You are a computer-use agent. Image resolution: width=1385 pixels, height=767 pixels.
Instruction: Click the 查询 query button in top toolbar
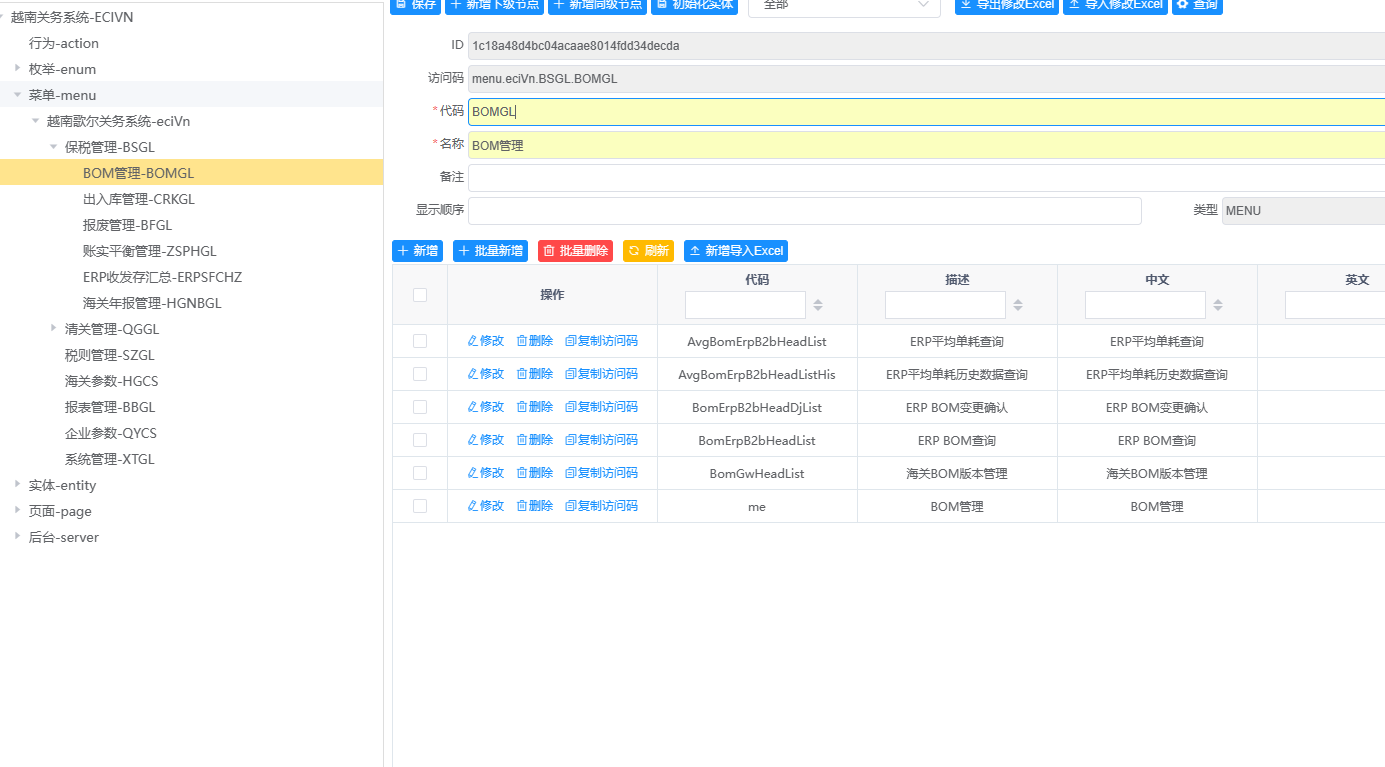pyautogui.click(x=1197, y=5)
